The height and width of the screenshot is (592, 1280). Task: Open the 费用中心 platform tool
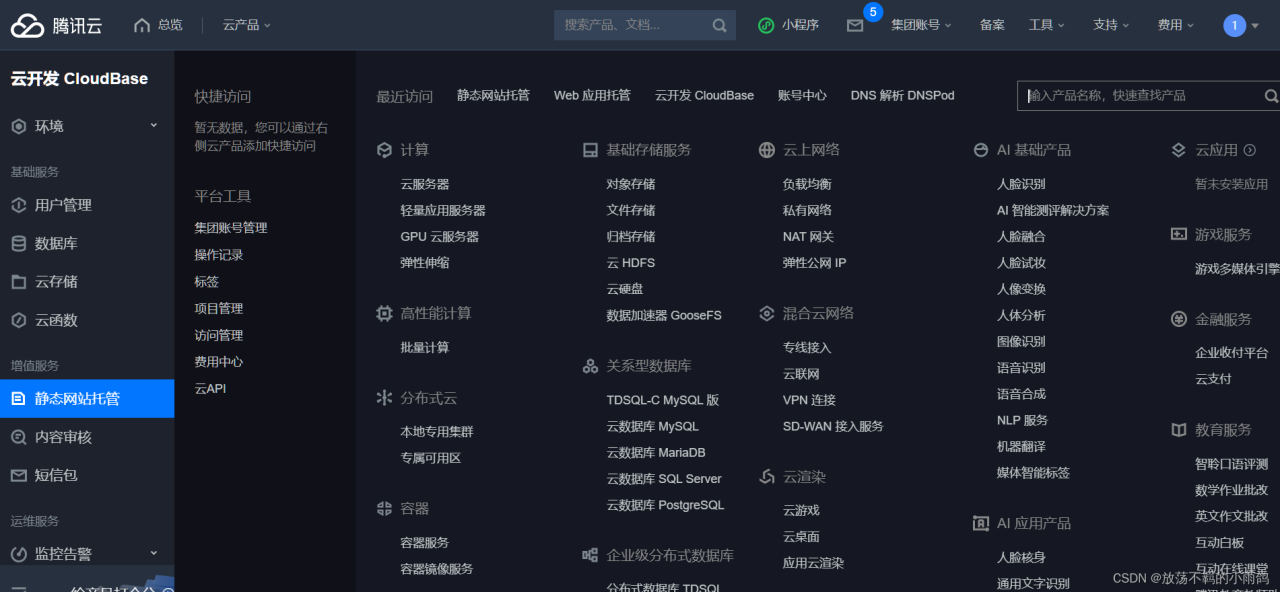point(219,362)
